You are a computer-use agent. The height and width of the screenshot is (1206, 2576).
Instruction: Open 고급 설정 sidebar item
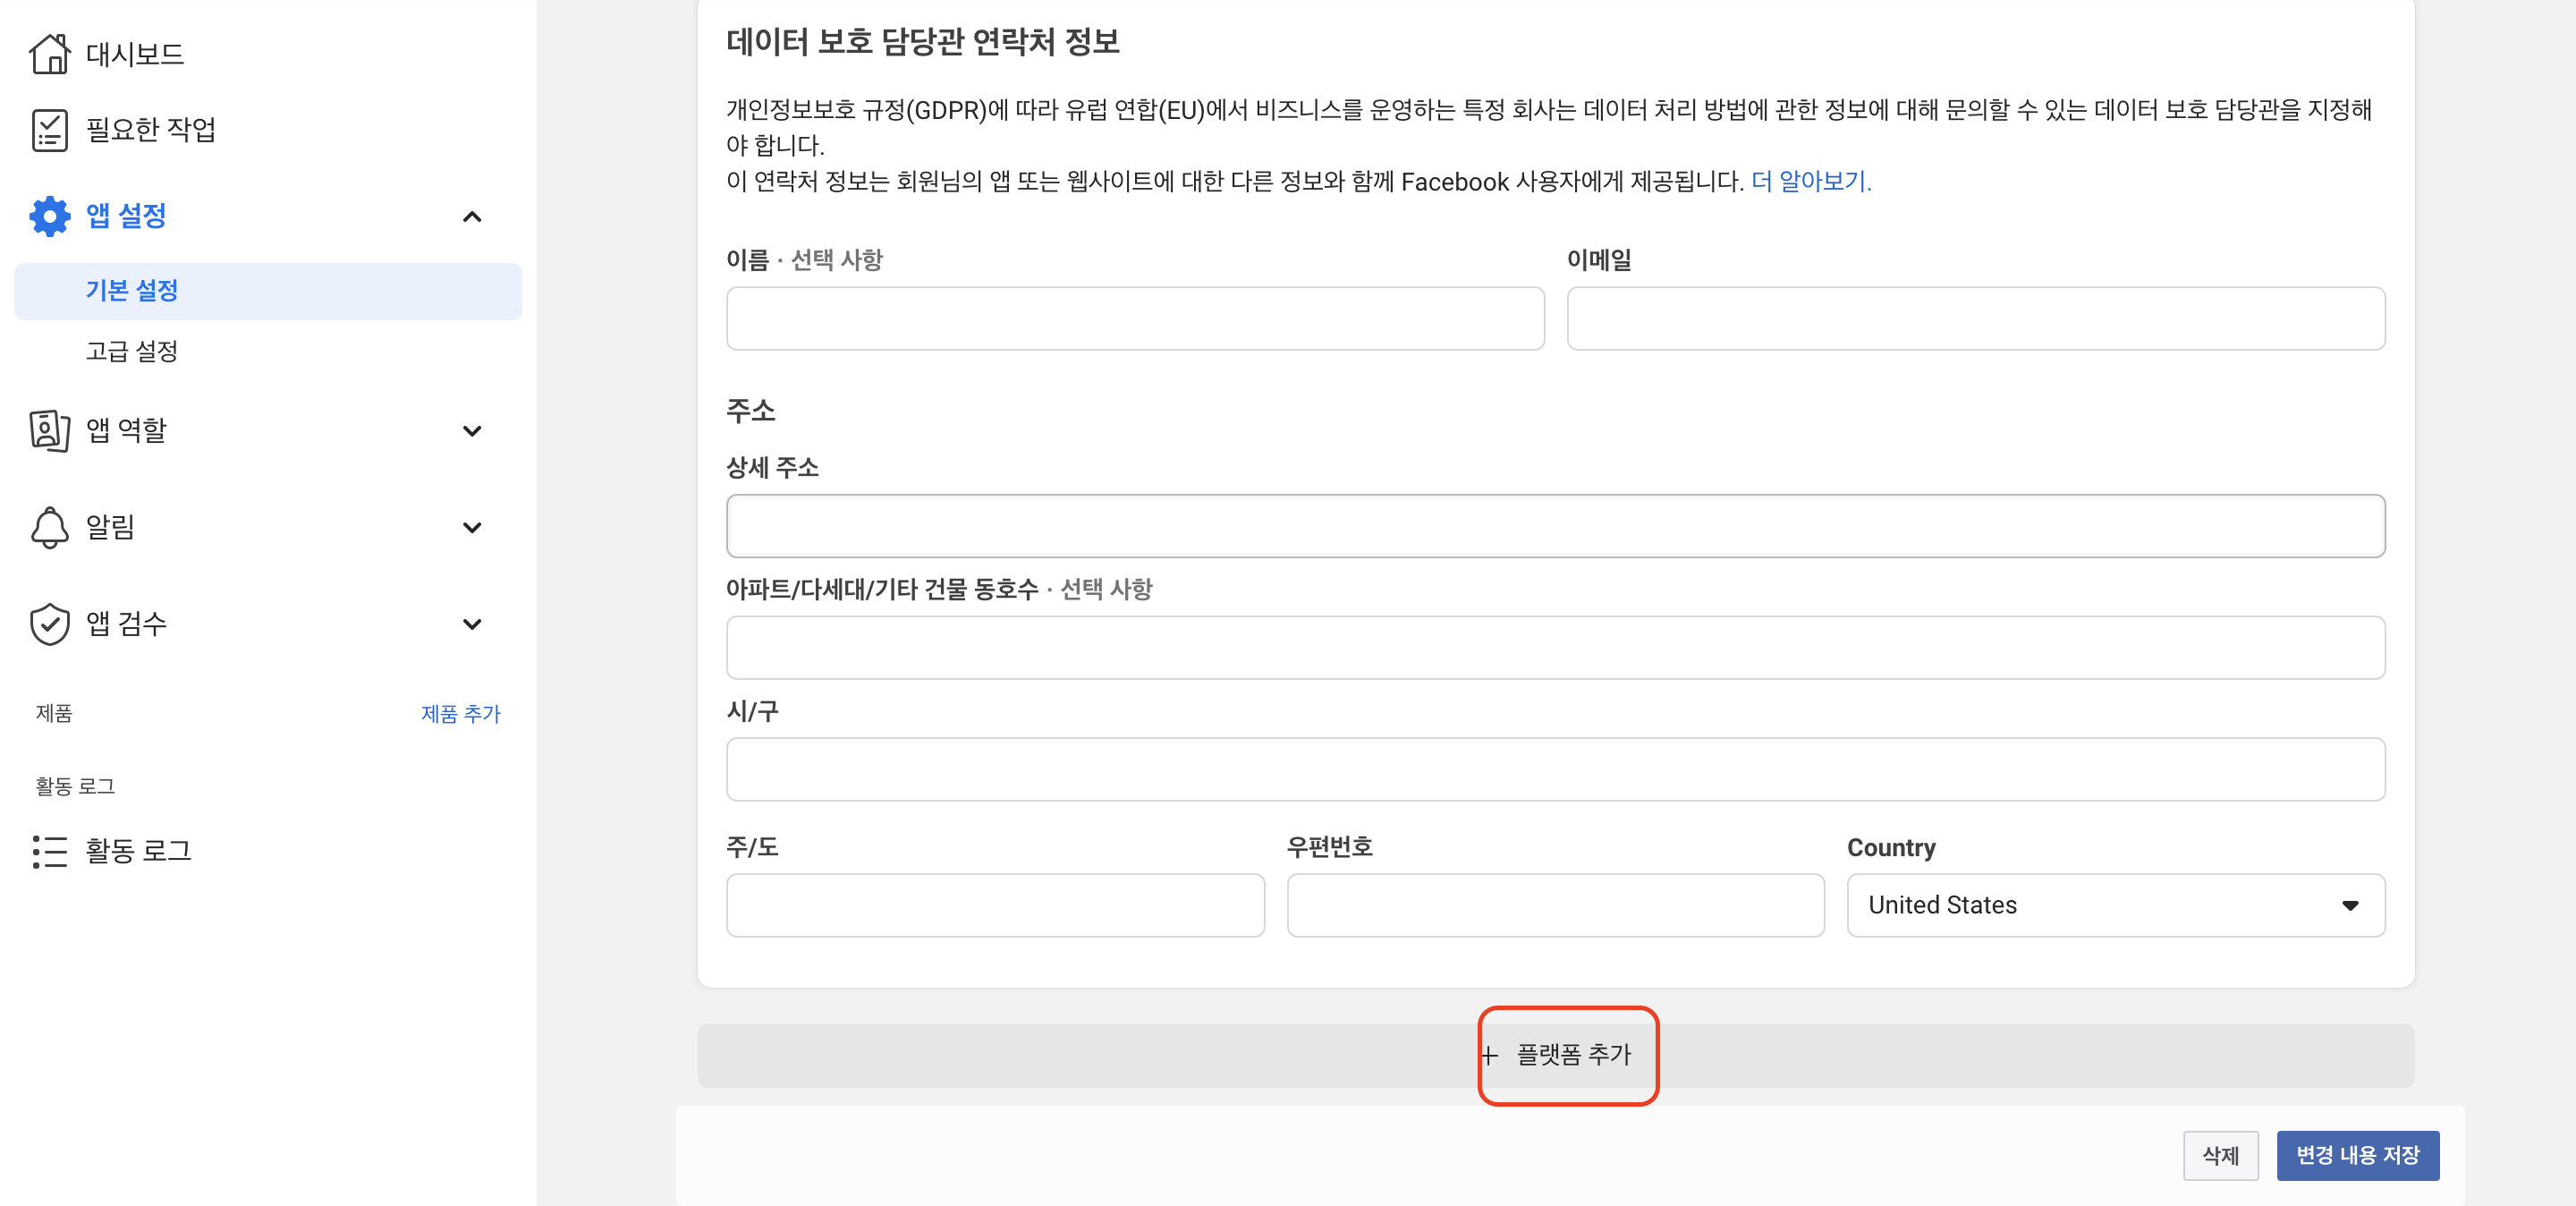[x=132, y=351]
